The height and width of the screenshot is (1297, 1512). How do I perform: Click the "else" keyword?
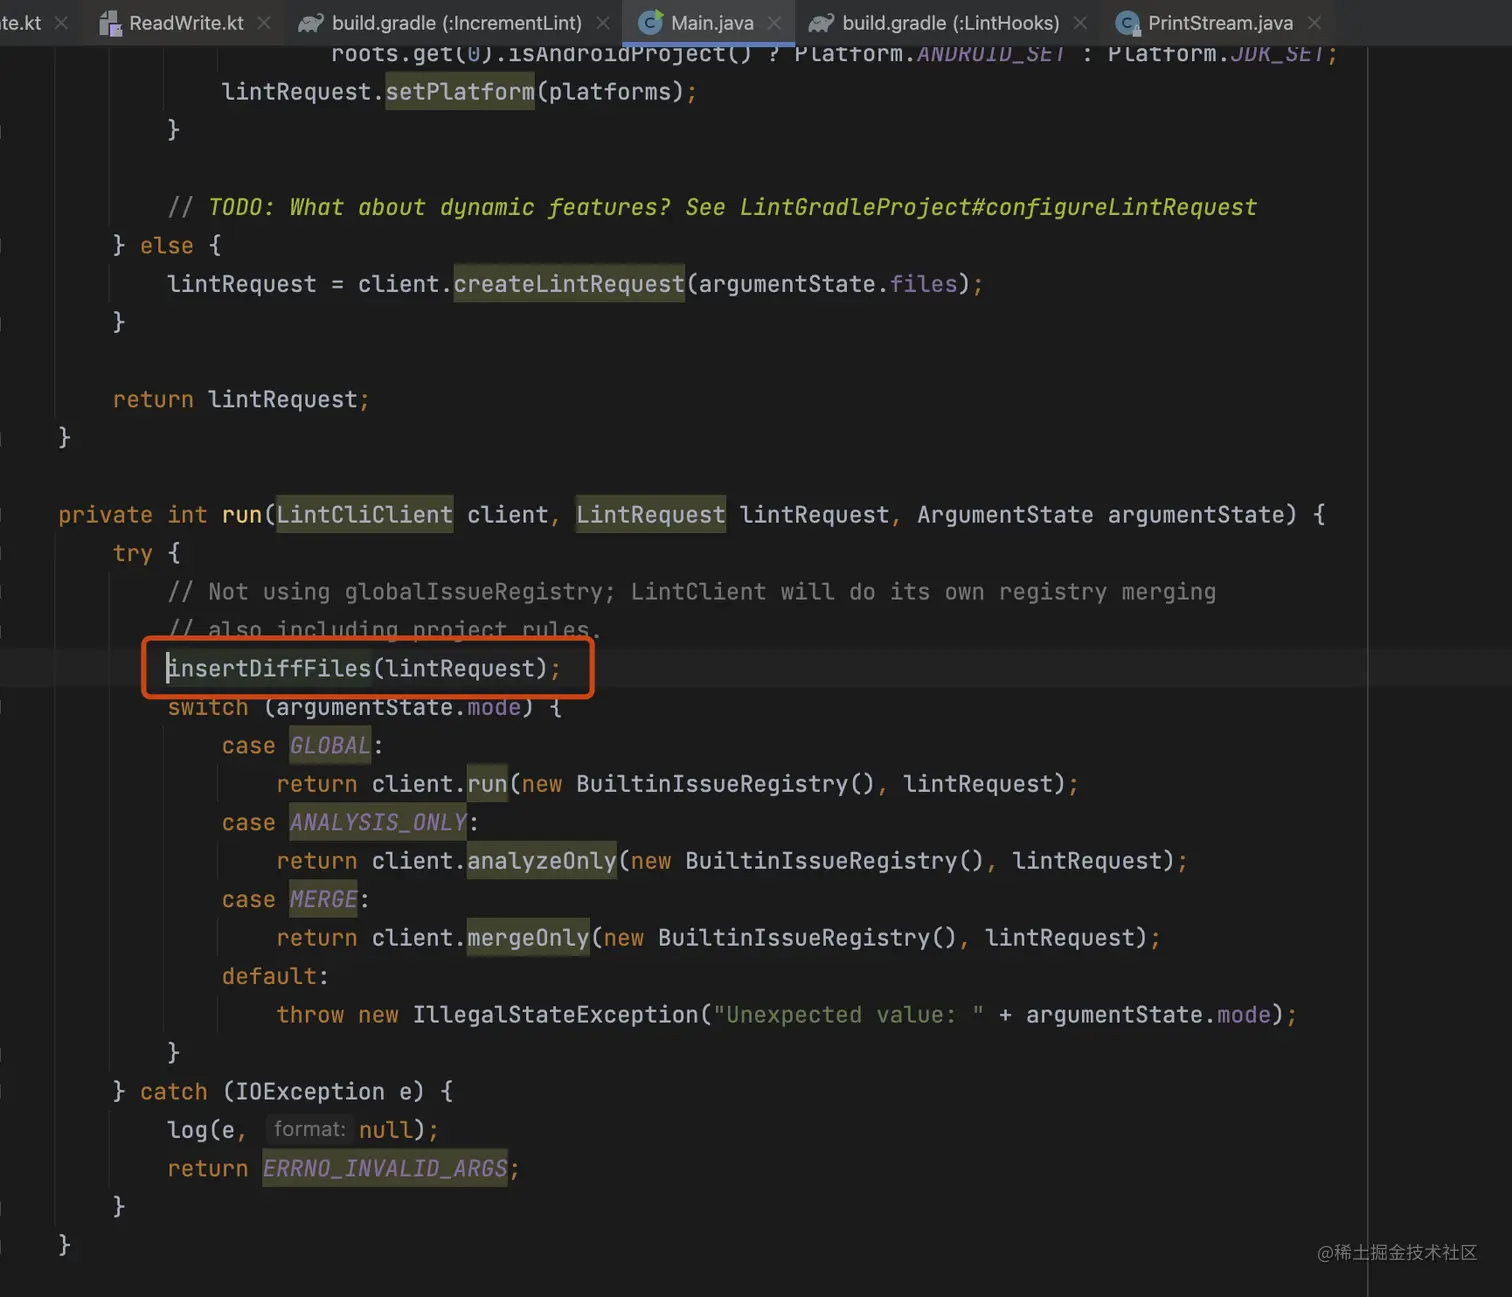pyautogui.click(x=167, y=246)
